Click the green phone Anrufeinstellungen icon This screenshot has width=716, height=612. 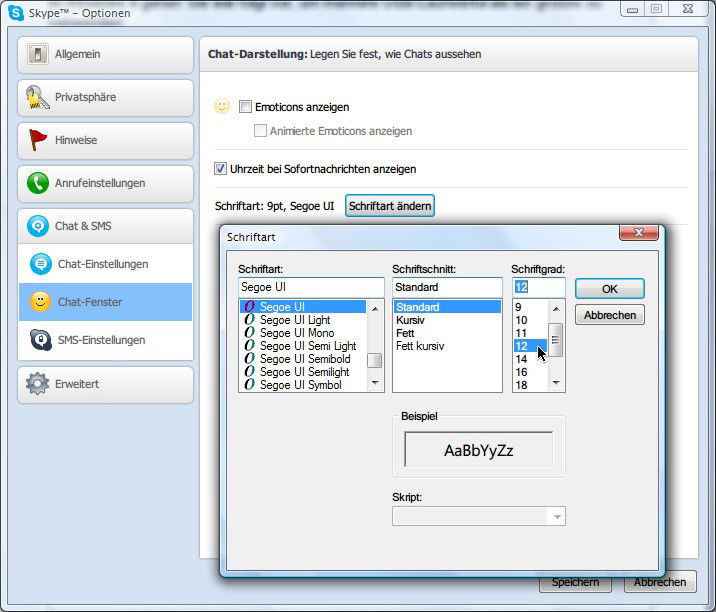pyautogui.click(x=38, y=183)
